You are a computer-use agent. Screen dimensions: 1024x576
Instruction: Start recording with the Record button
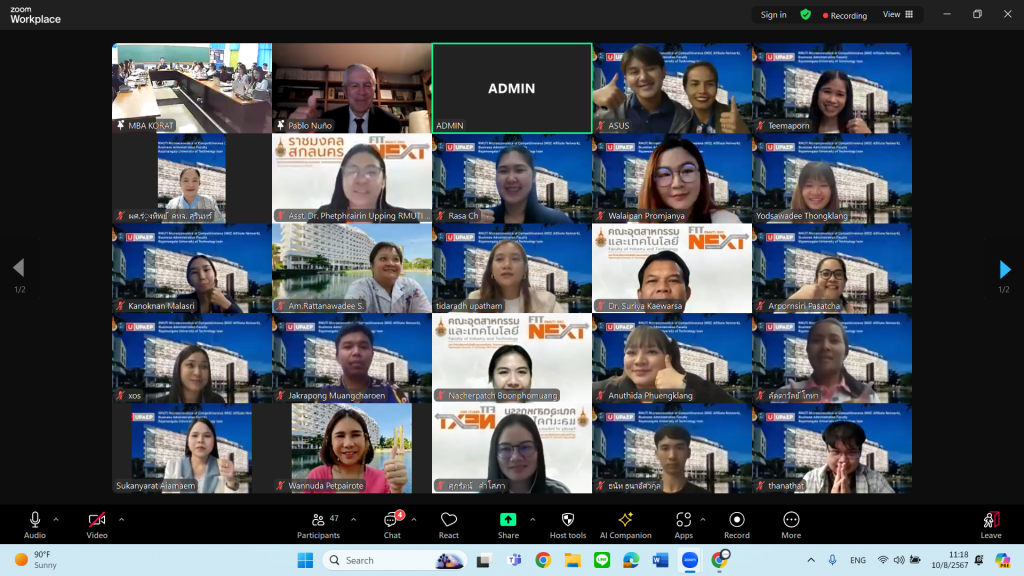click(x=737, y=520)
